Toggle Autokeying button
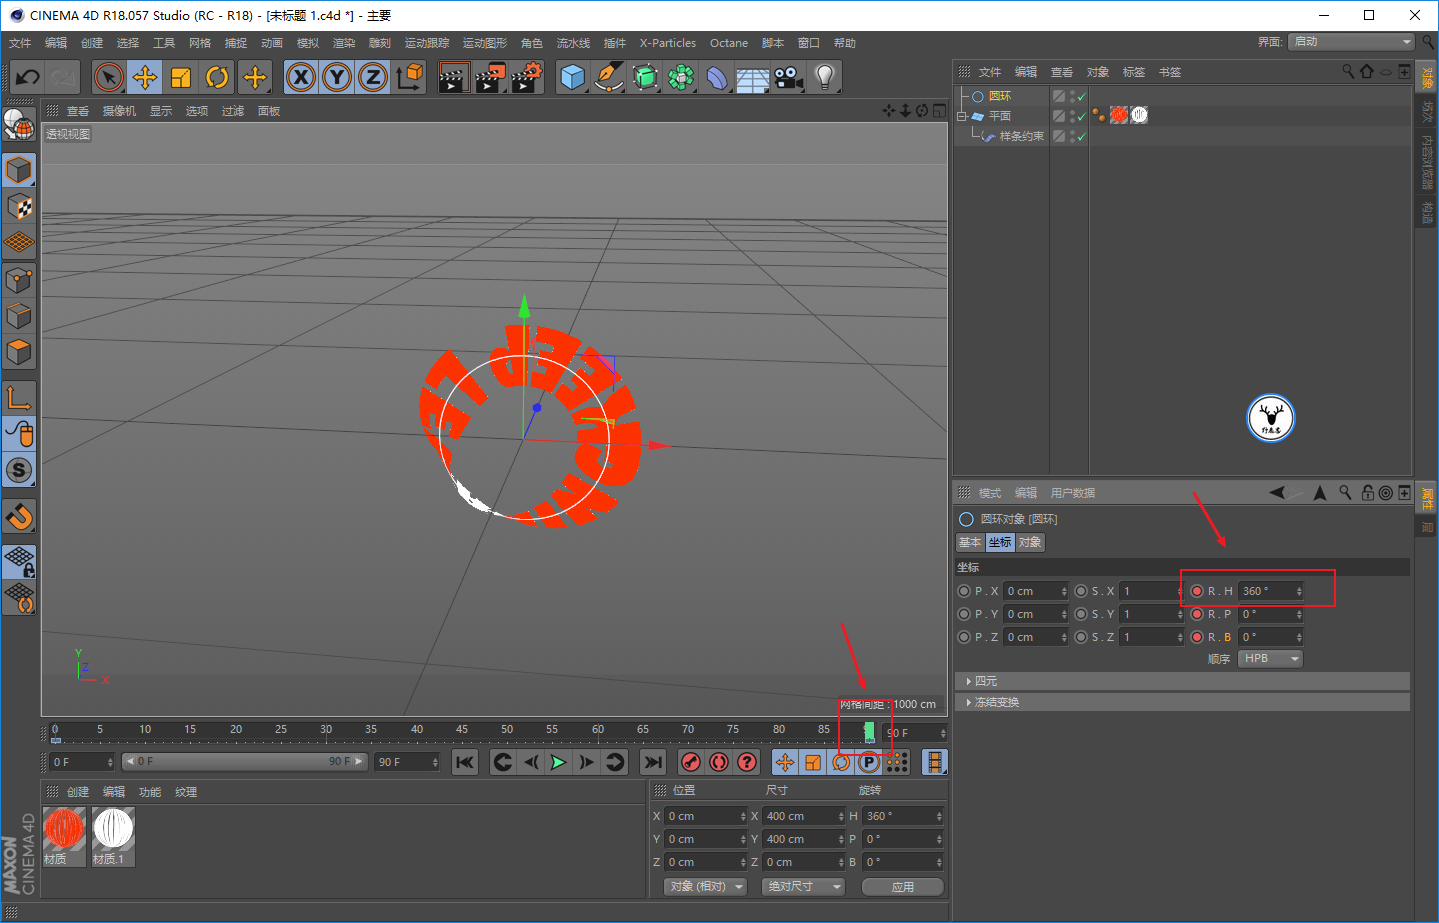Screen dimensions: 1439x923 pyautogui.click(x=719, y=762)
